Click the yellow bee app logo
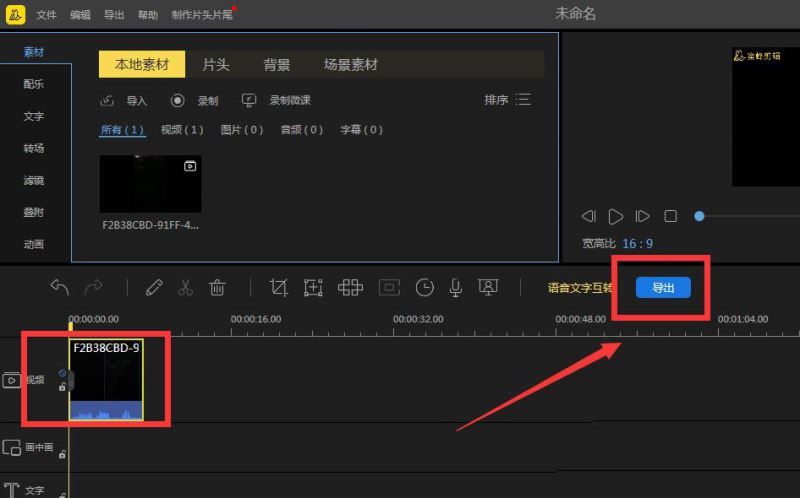This screenshot has width=800, height=498. [x=15, y=14]
